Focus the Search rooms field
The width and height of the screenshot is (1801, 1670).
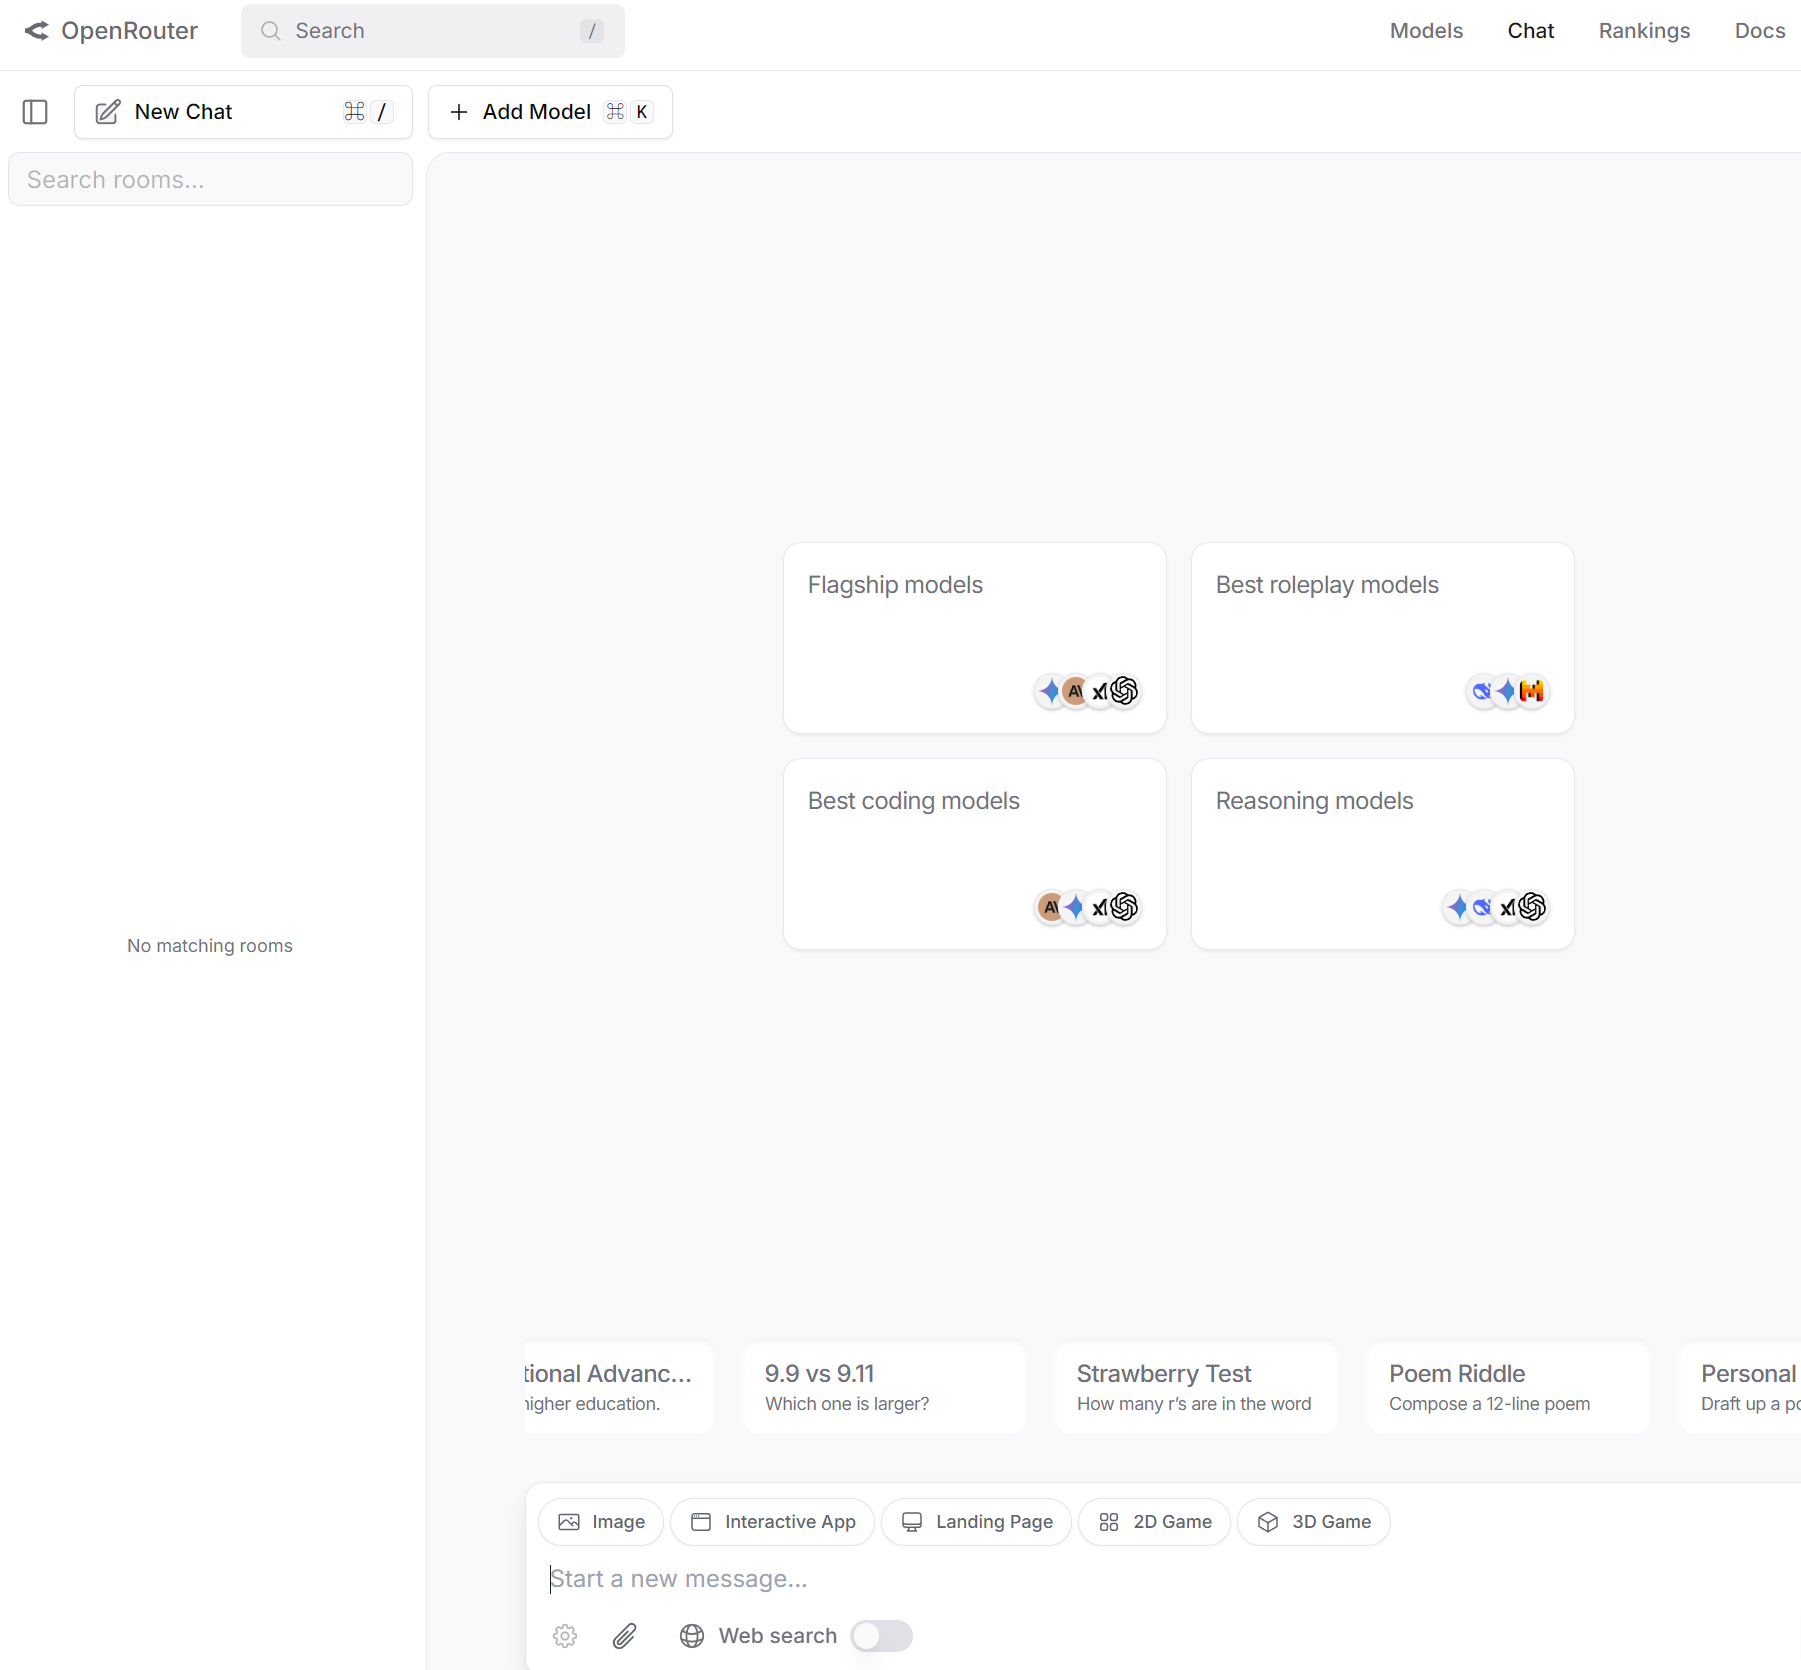tap(210, 180)
